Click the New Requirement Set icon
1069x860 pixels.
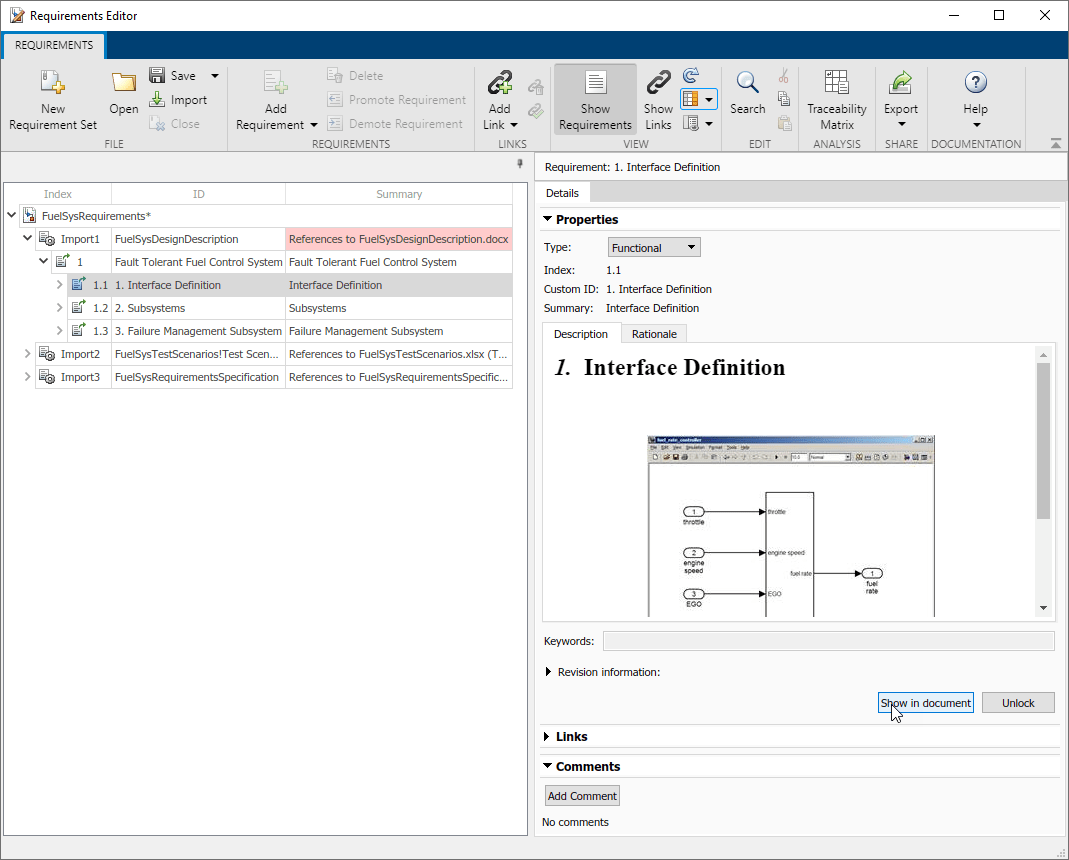pos(52,83)
